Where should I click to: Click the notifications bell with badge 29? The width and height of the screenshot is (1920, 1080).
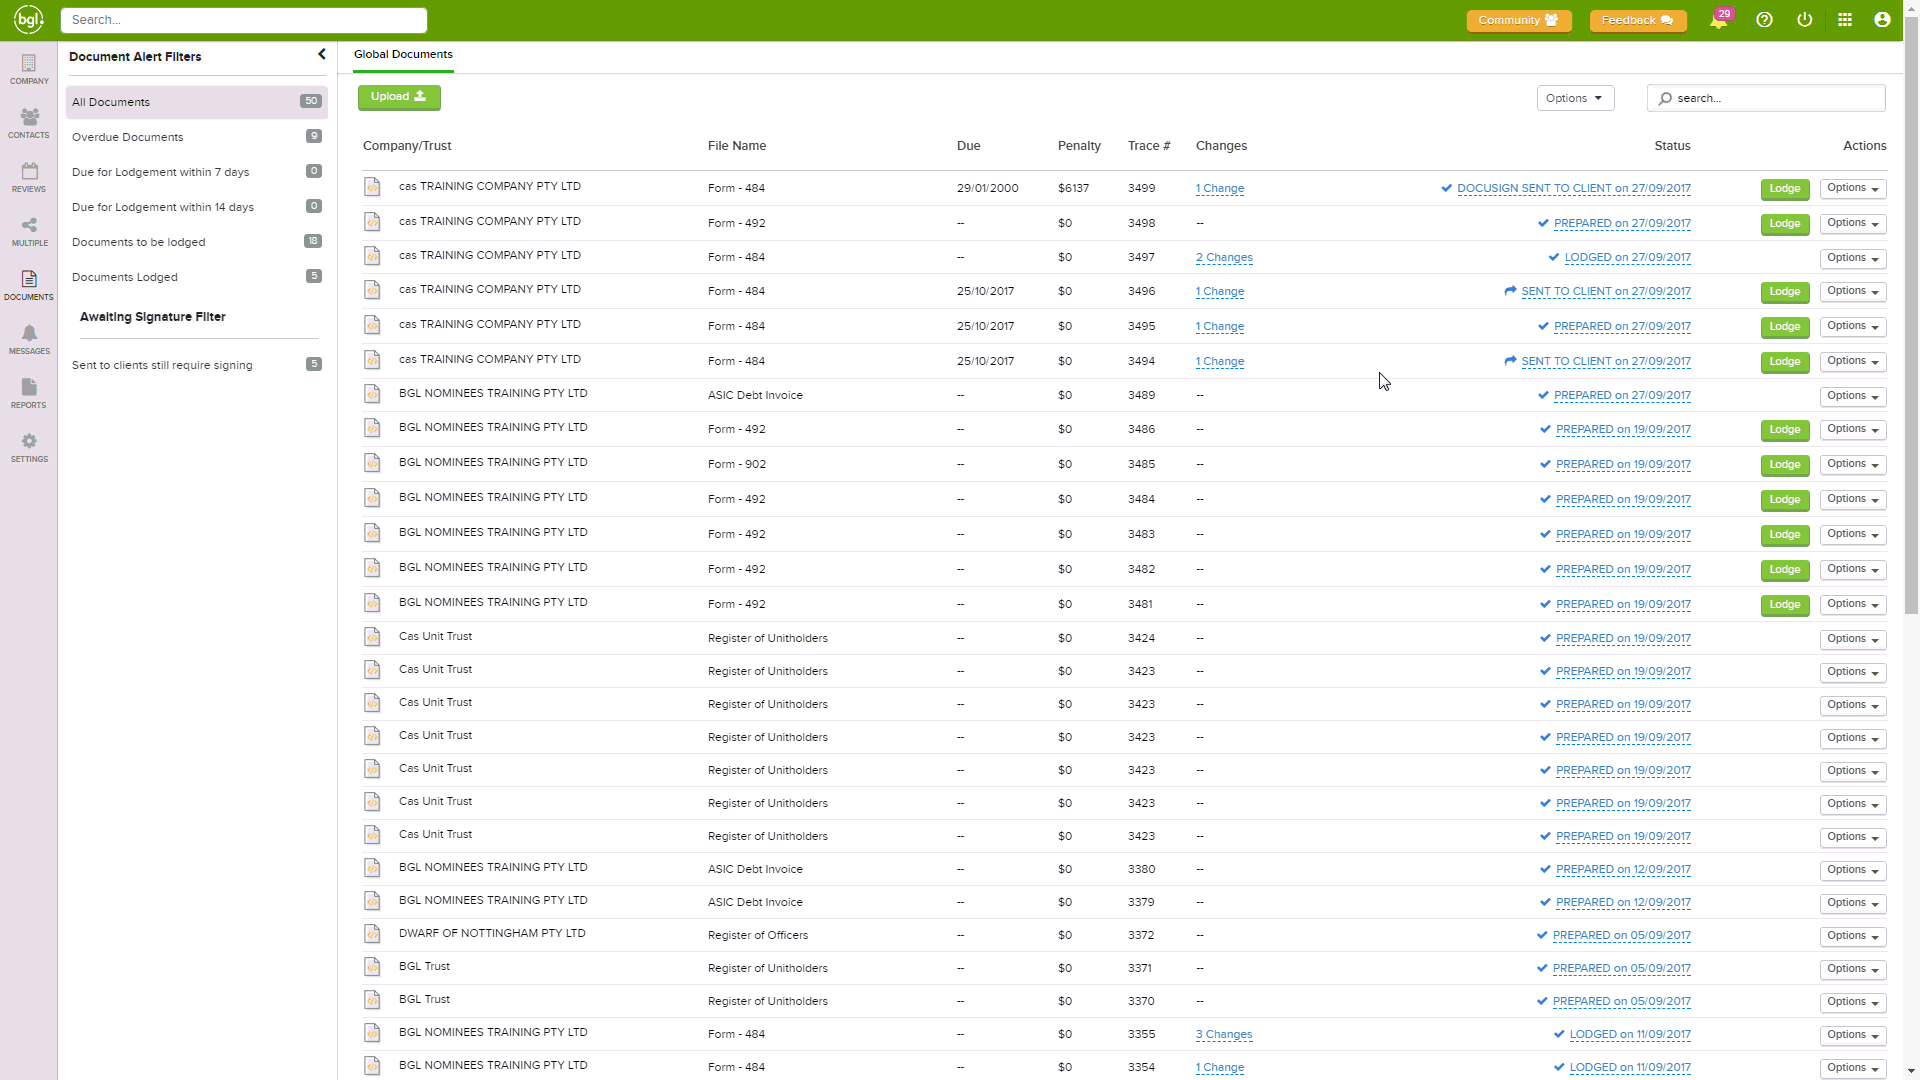(x=1718, y=20)
